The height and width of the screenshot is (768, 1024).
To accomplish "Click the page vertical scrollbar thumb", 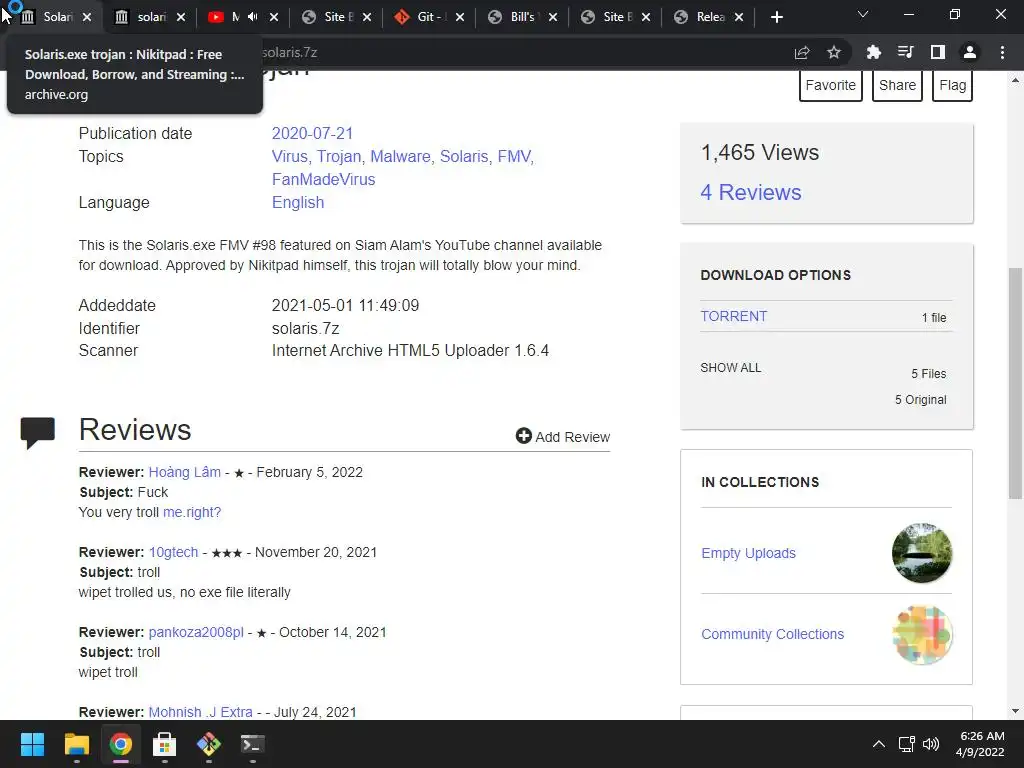I will [1014, 383].
